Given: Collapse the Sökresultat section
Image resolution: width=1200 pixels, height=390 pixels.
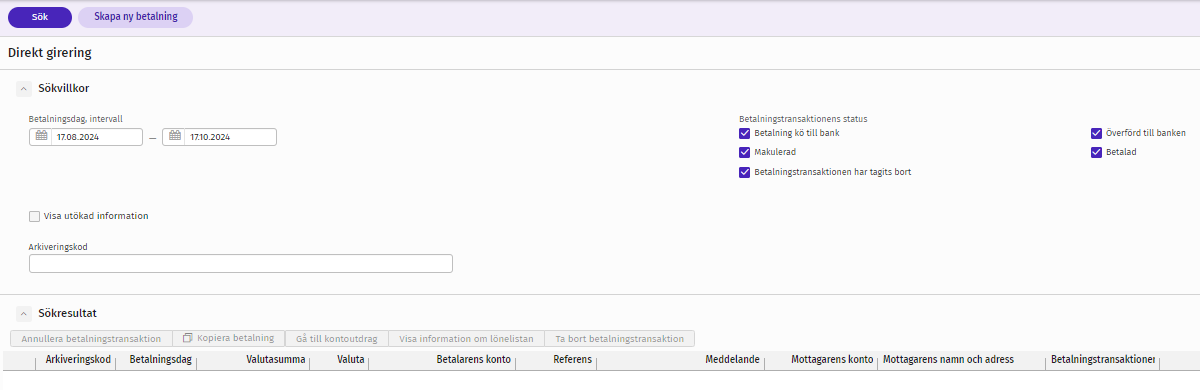Looking at the screenshot, I should coord(23,313).
